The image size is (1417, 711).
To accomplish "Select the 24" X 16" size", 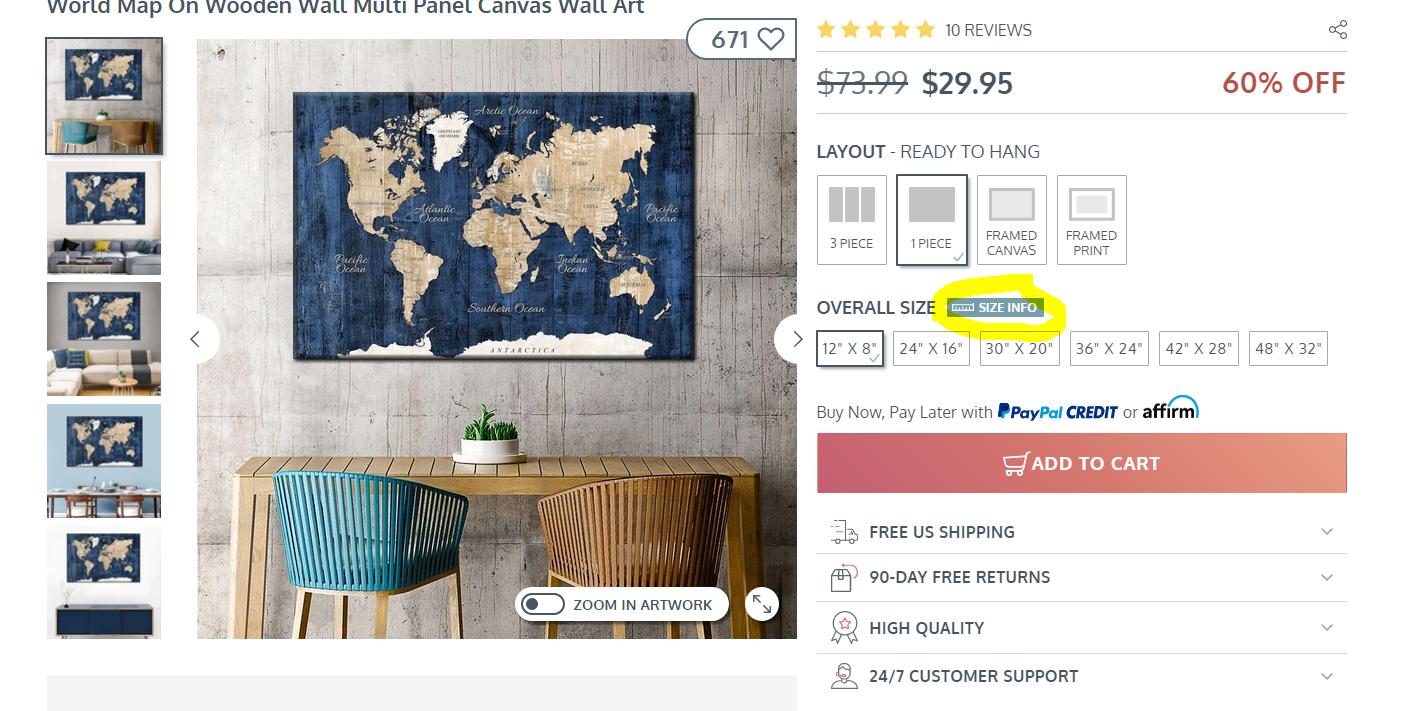I will 931,349.
